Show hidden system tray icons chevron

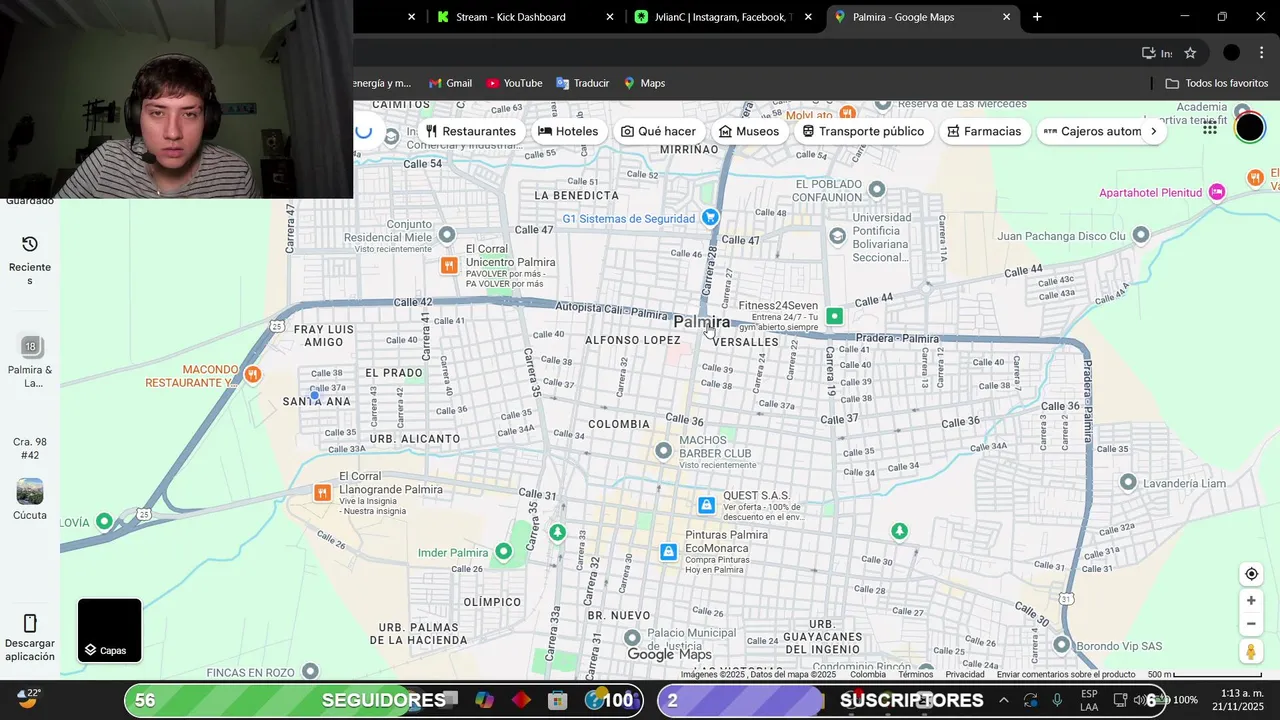click(x=1004, y=700)
